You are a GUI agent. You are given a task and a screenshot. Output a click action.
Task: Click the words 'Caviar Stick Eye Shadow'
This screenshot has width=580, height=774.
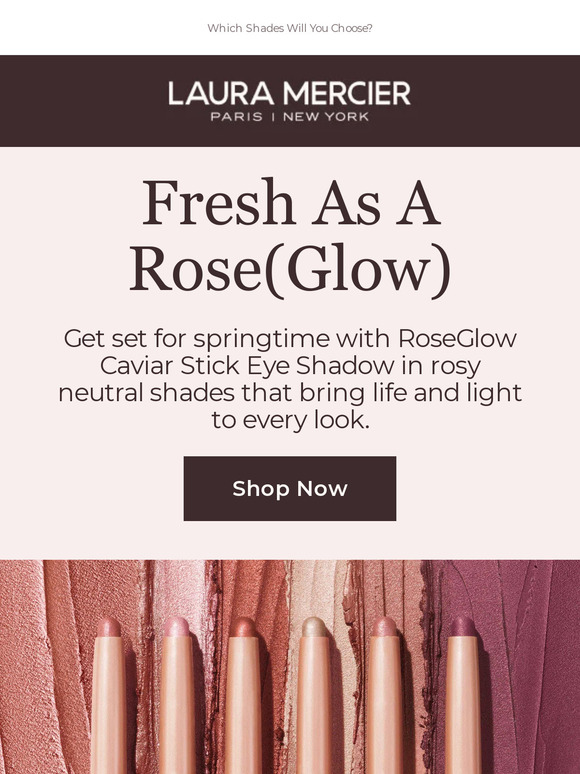click(x=247, y=366)
